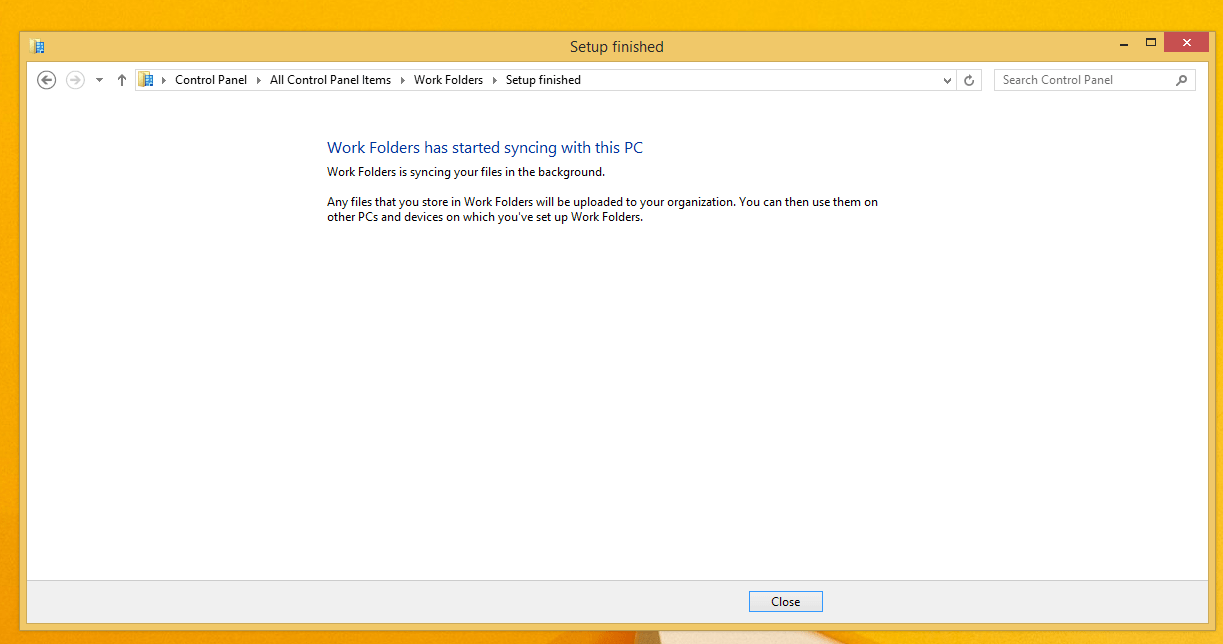This screenshot has height=644, width=1223.
Task: Expand the chevron after All Control Panel Items
Action: [x=403, y=80]
